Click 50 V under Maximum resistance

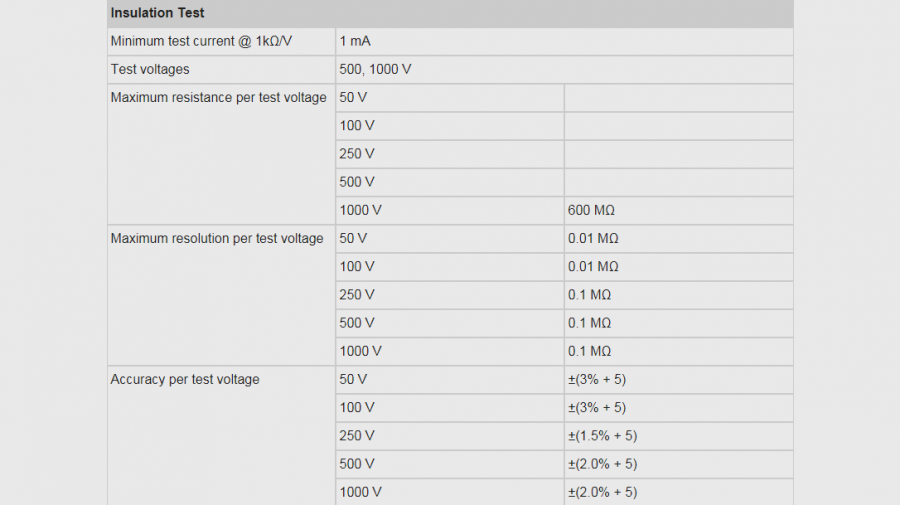coord(449,98)
